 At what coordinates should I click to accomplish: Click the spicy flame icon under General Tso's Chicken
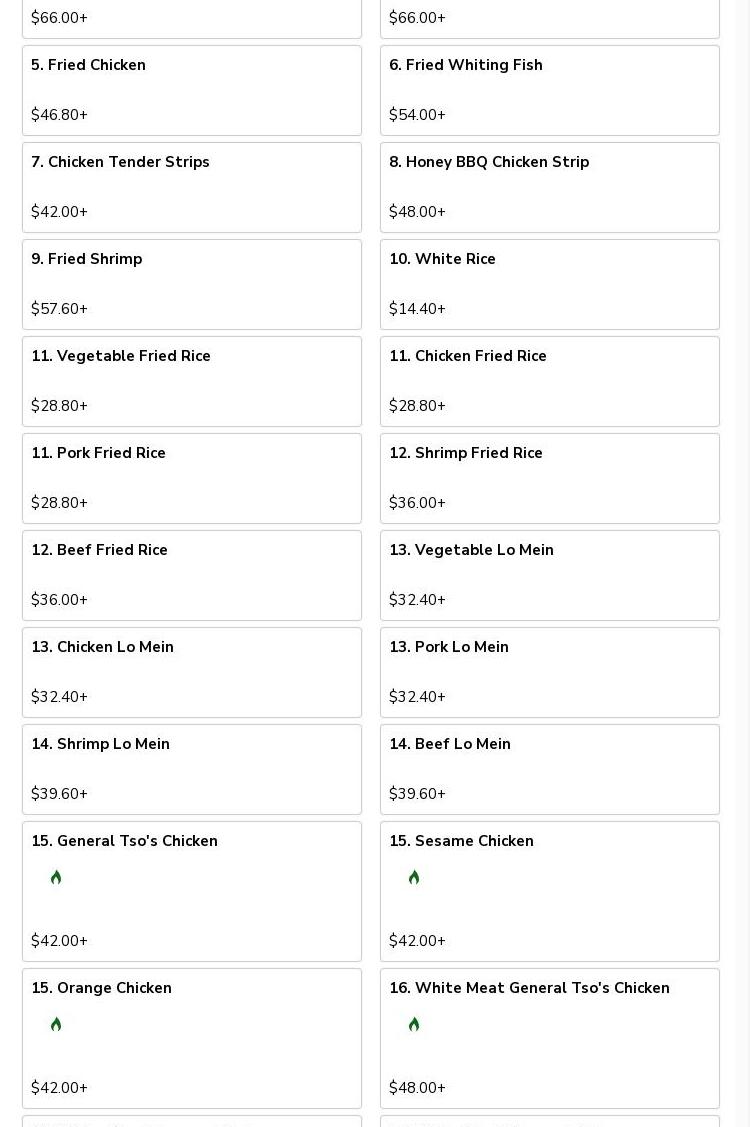point(56,877)
